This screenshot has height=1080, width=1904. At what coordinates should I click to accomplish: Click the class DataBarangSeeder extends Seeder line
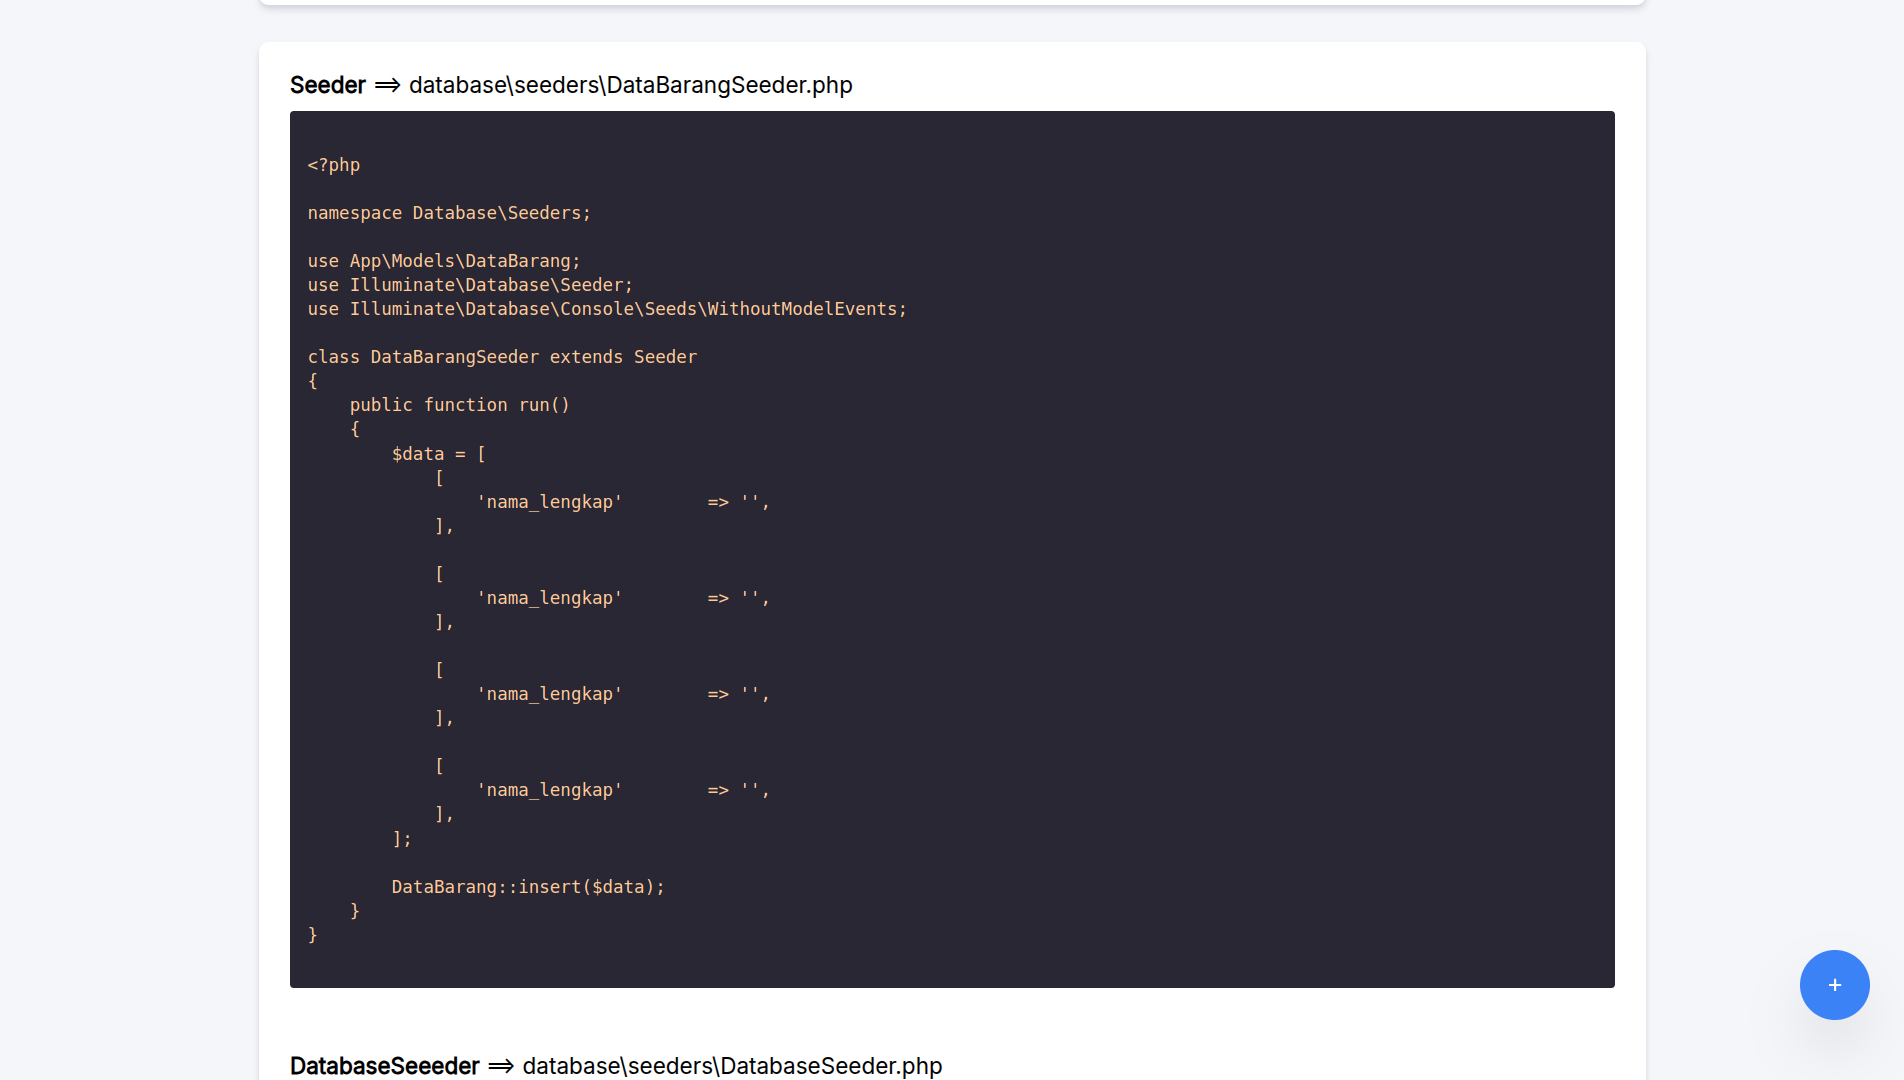coord(502,357)
